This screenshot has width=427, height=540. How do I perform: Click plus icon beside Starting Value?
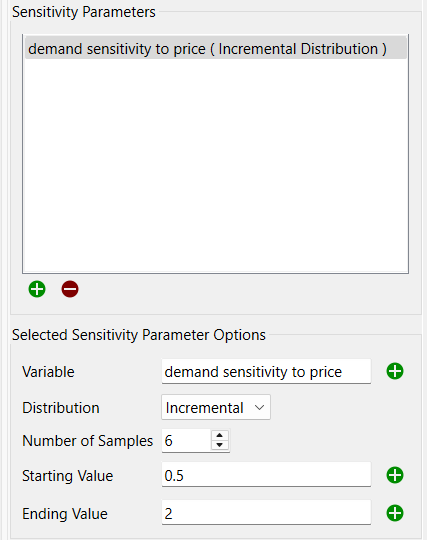tap(395, 475)
